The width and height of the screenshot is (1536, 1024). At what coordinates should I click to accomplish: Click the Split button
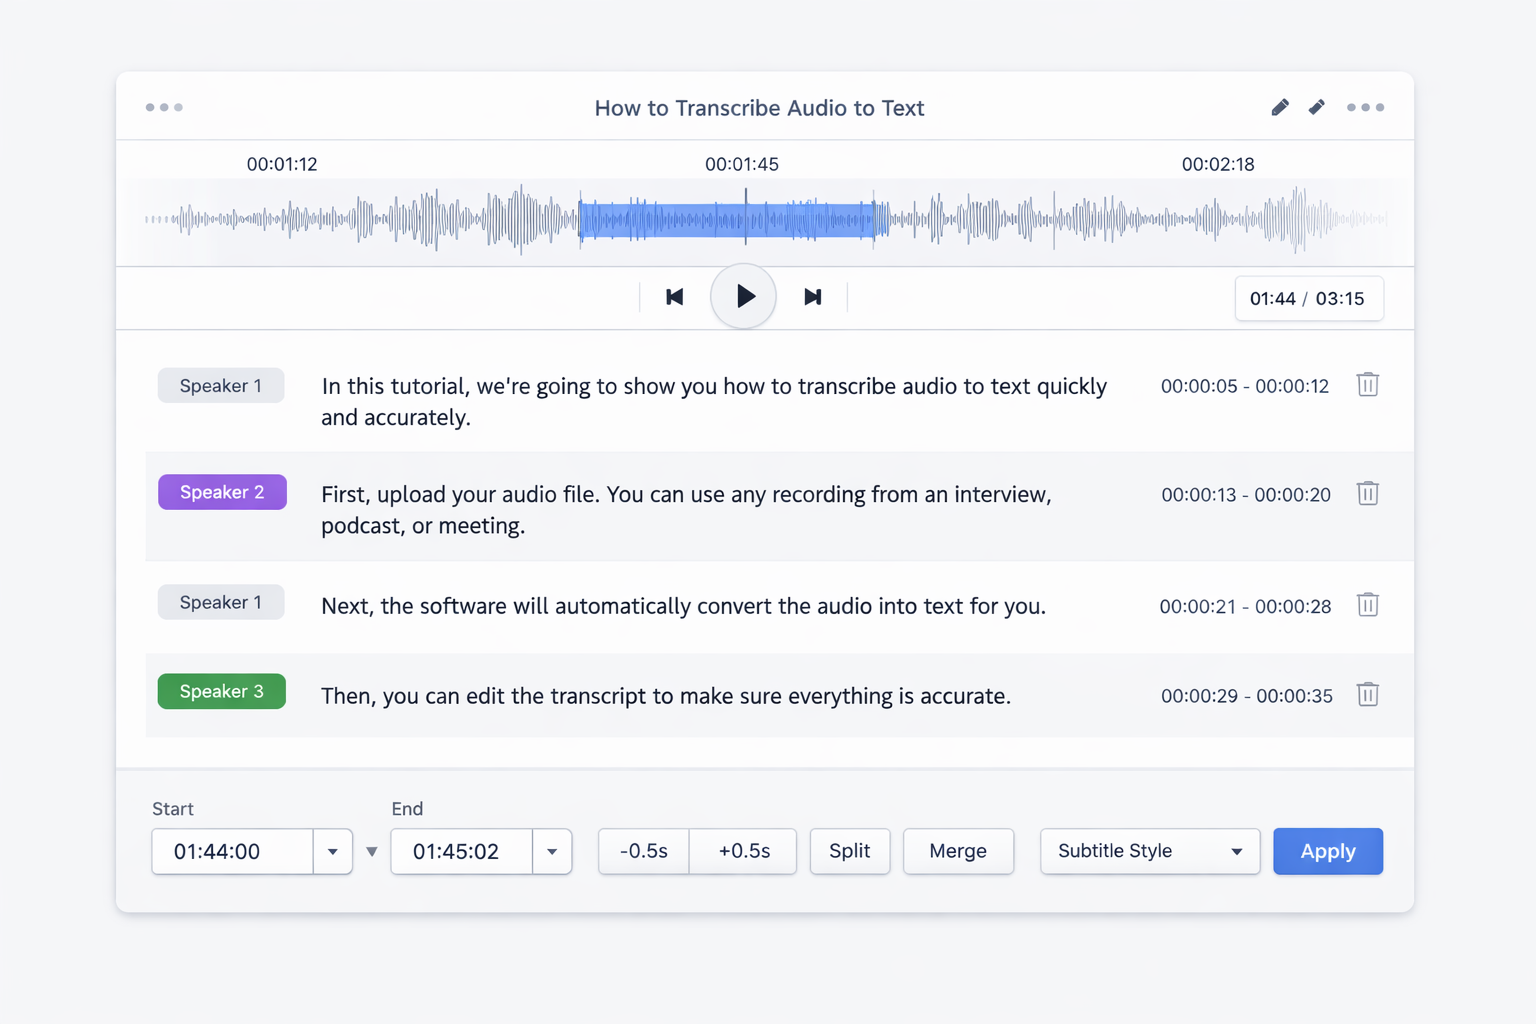pyautogui.click(x=849, y=851)
